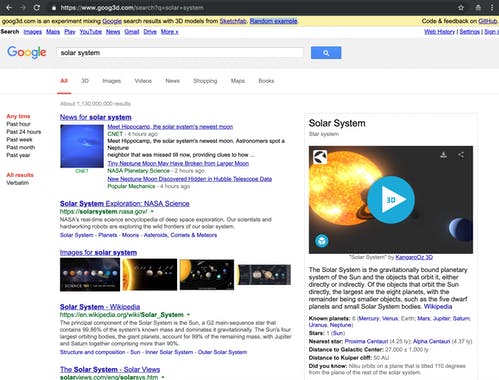Image resolution: width=499 pixels, height=380 pixels.
Task: Open The Solar System - Solar Views result
Action: (110, 369)
